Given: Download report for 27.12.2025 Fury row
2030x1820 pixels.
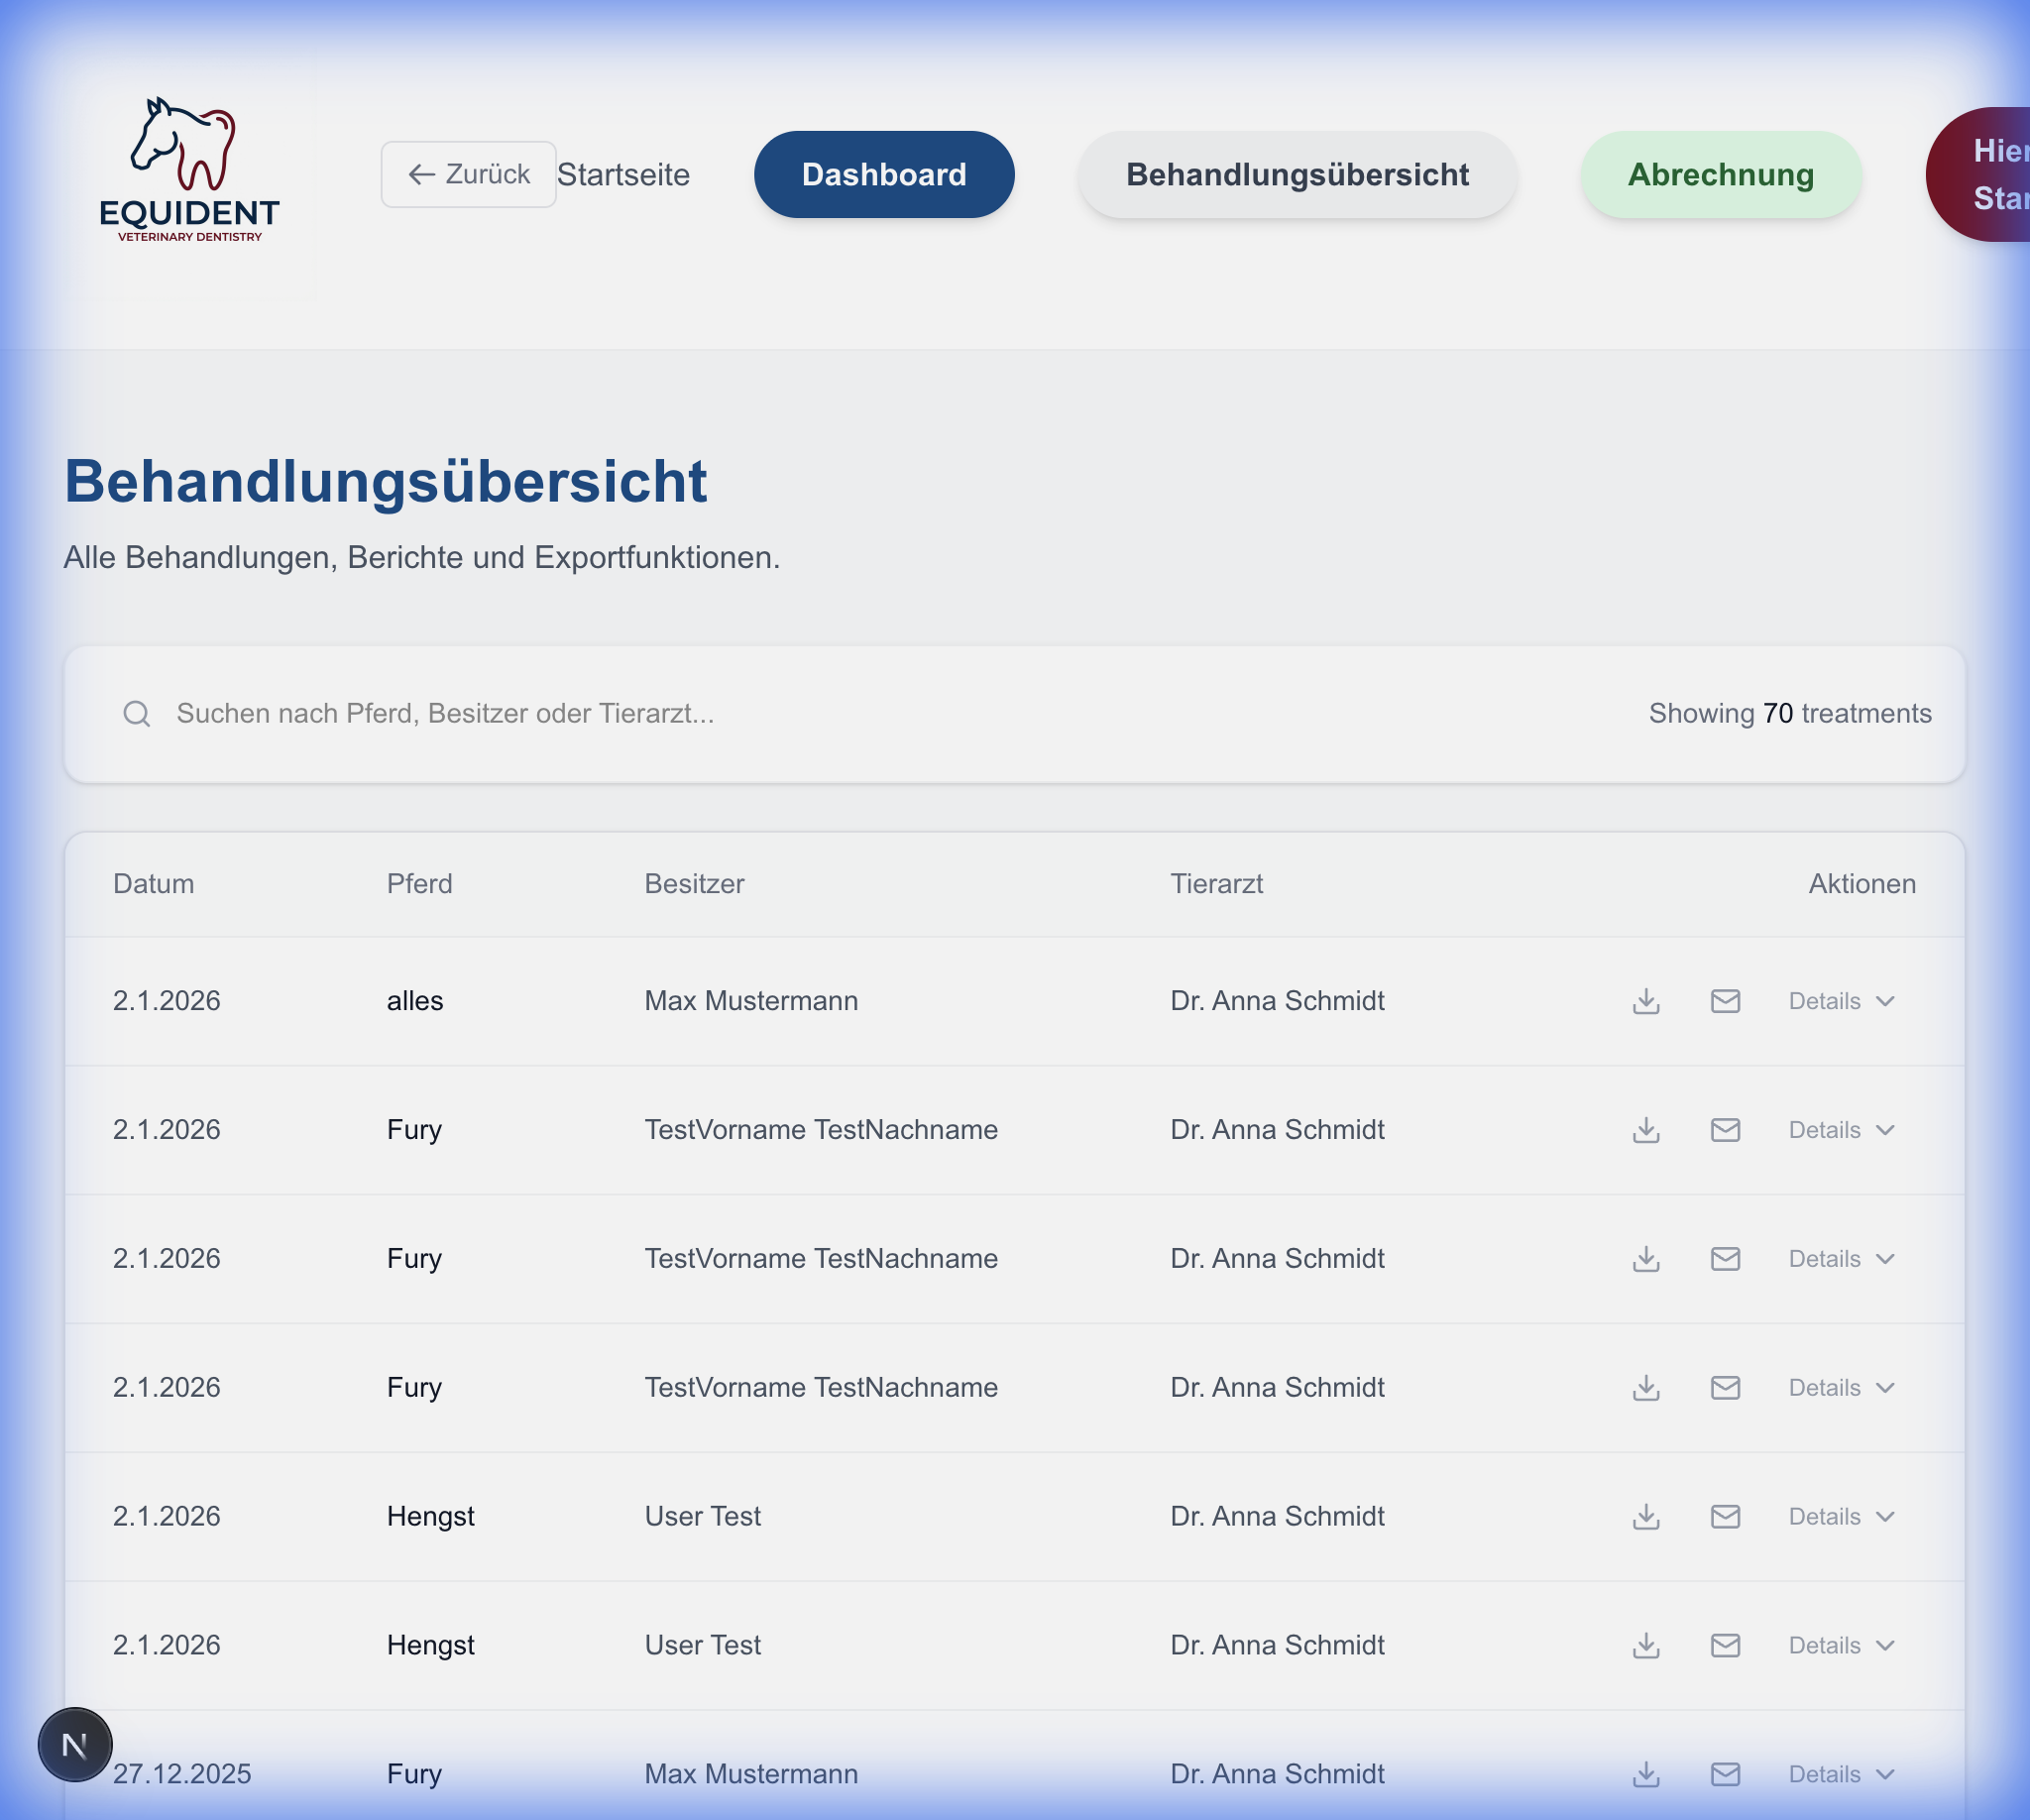Looking at the screenshot, I should pos(1646,1774).
